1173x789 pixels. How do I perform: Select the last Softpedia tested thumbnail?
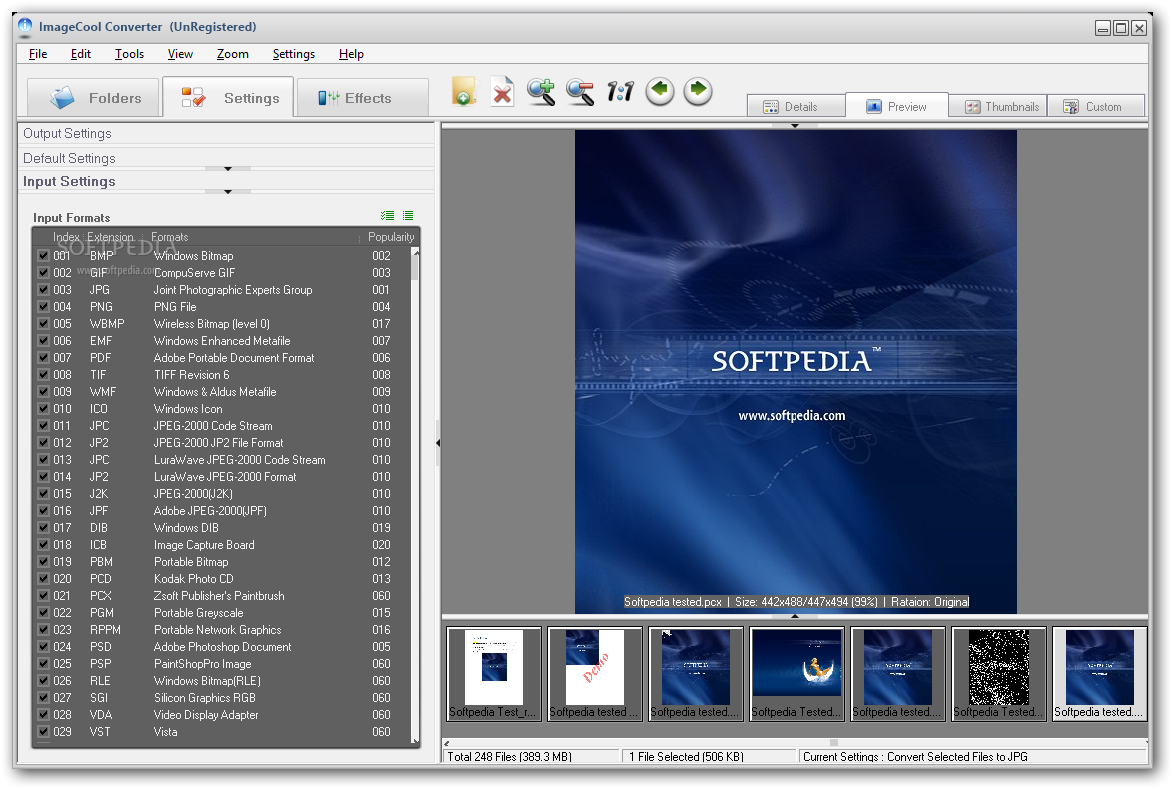pos(1100,674)
